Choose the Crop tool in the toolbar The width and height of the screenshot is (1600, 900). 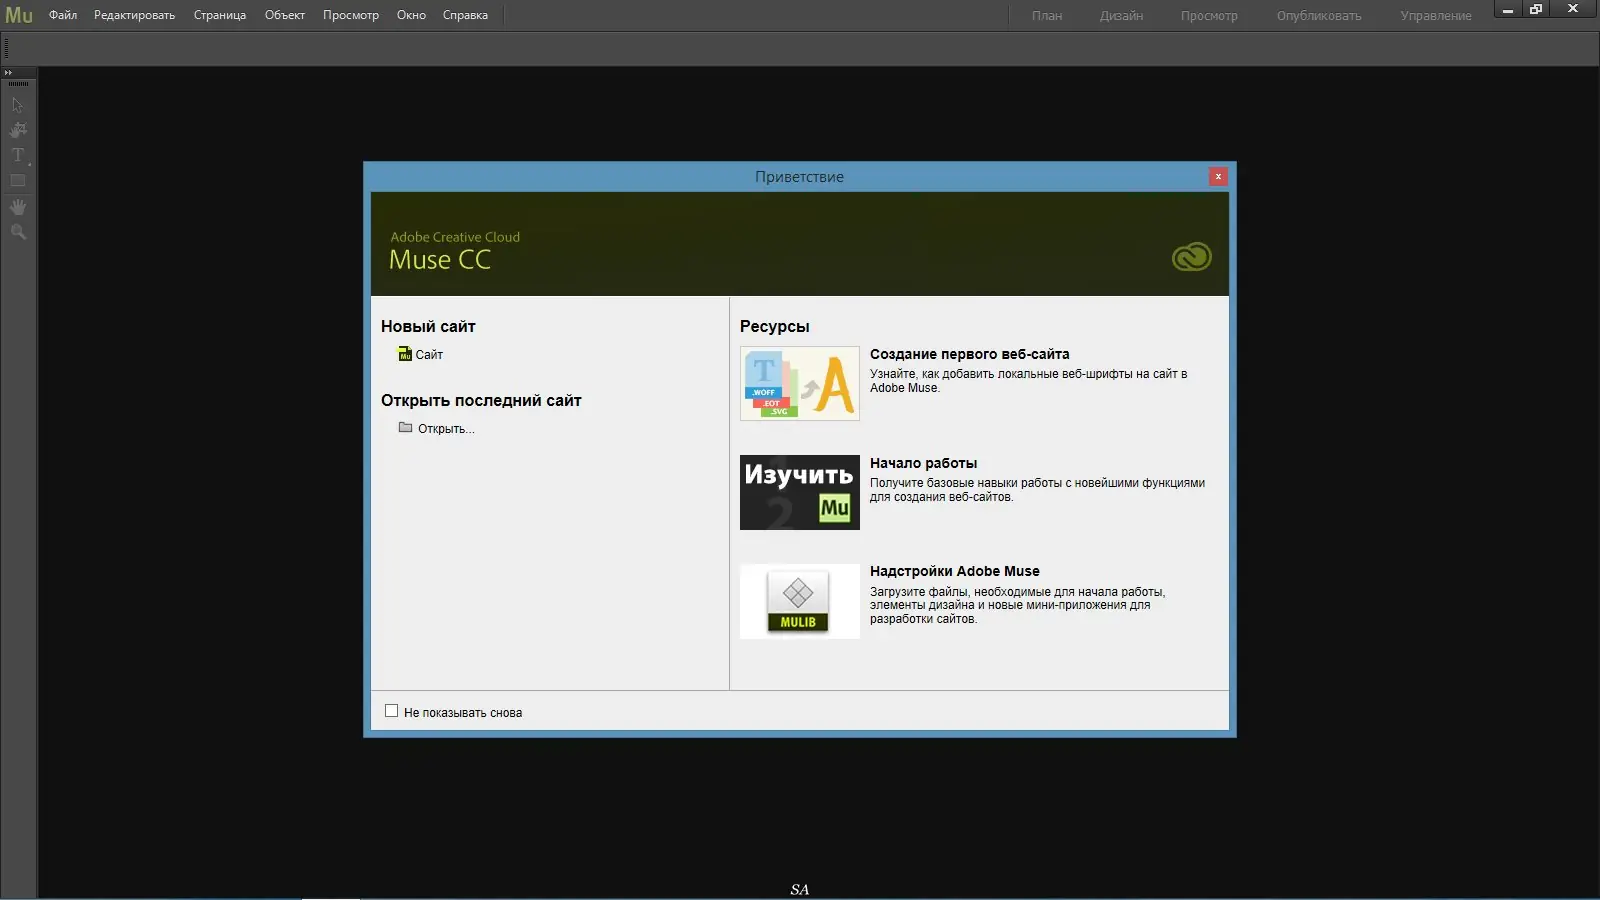click(18, 130)
